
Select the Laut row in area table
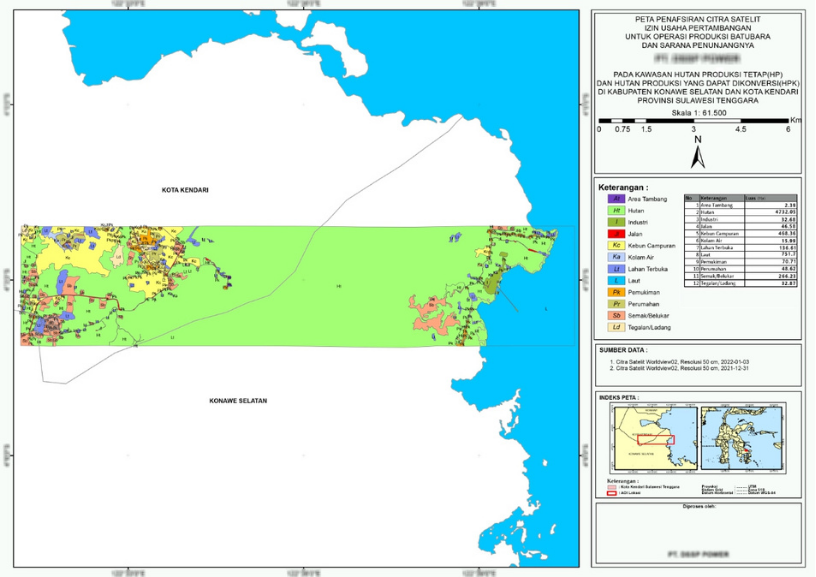point(740,254)
